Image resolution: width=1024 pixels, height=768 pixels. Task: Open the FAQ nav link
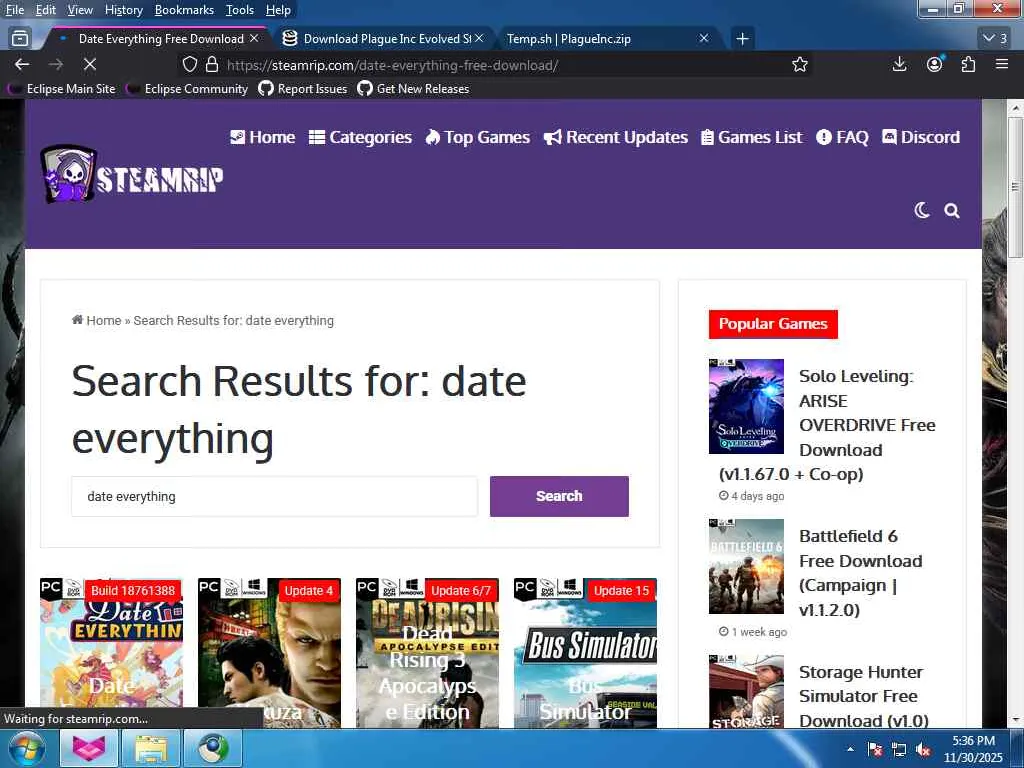842,137
